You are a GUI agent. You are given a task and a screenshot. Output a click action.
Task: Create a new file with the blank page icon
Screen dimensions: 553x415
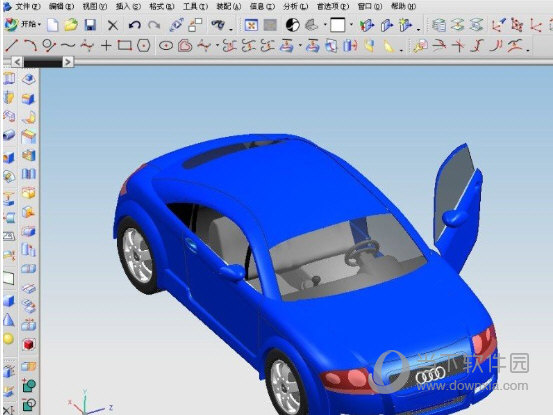coord(53,25)
